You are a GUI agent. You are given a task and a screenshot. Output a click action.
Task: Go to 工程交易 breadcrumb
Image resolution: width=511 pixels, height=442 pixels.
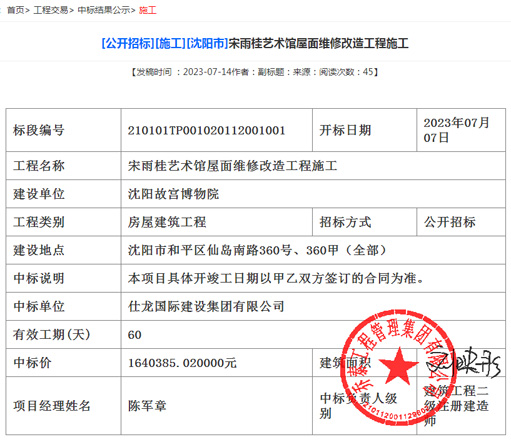[x=51, y=10]
